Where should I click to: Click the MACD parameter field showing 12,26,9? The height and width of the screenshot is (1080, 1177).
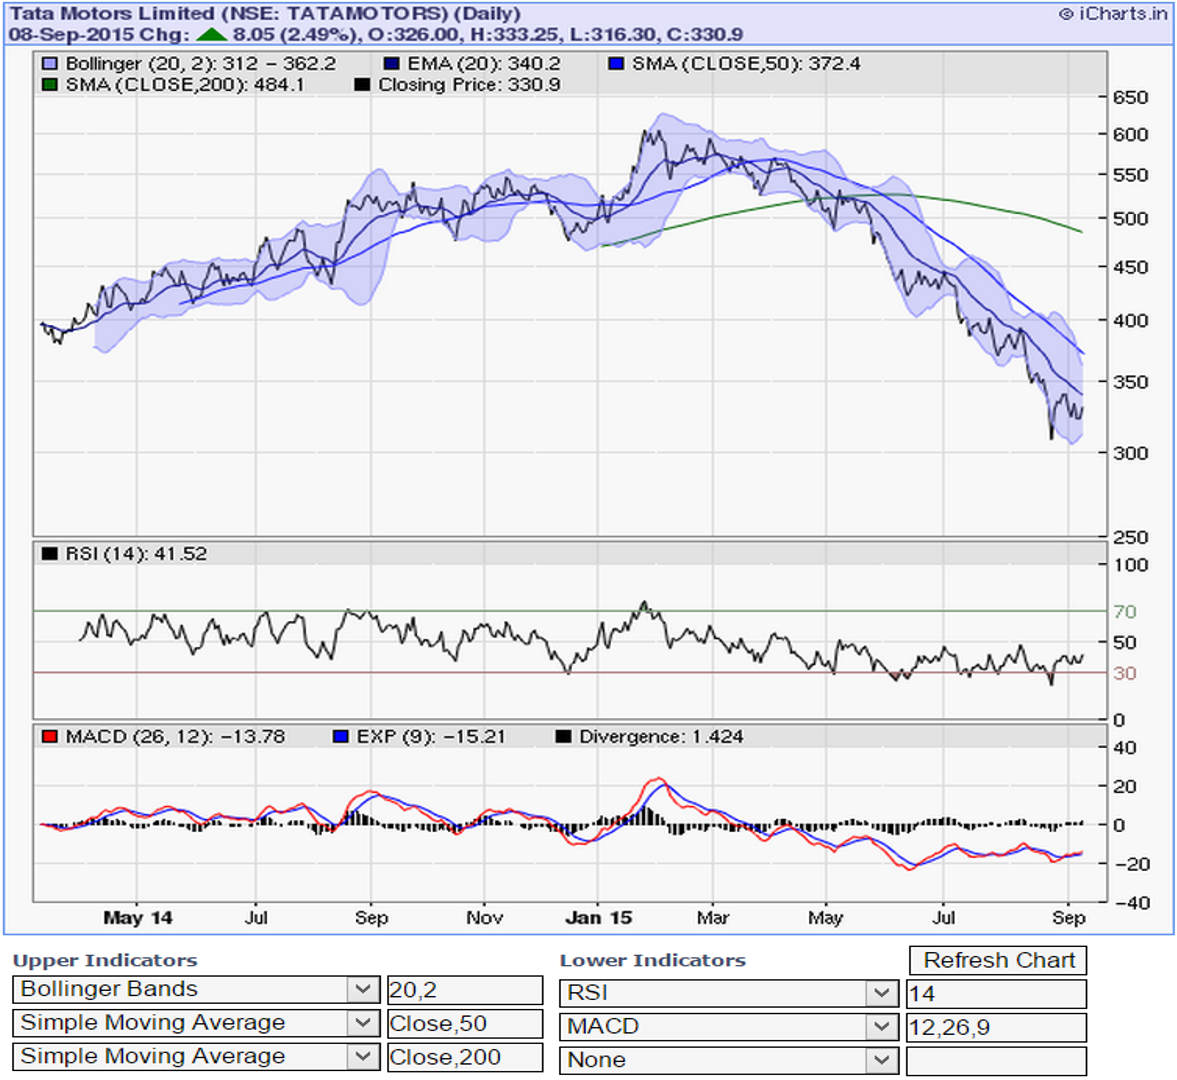pyautogui.click(x=996, y=1027)
